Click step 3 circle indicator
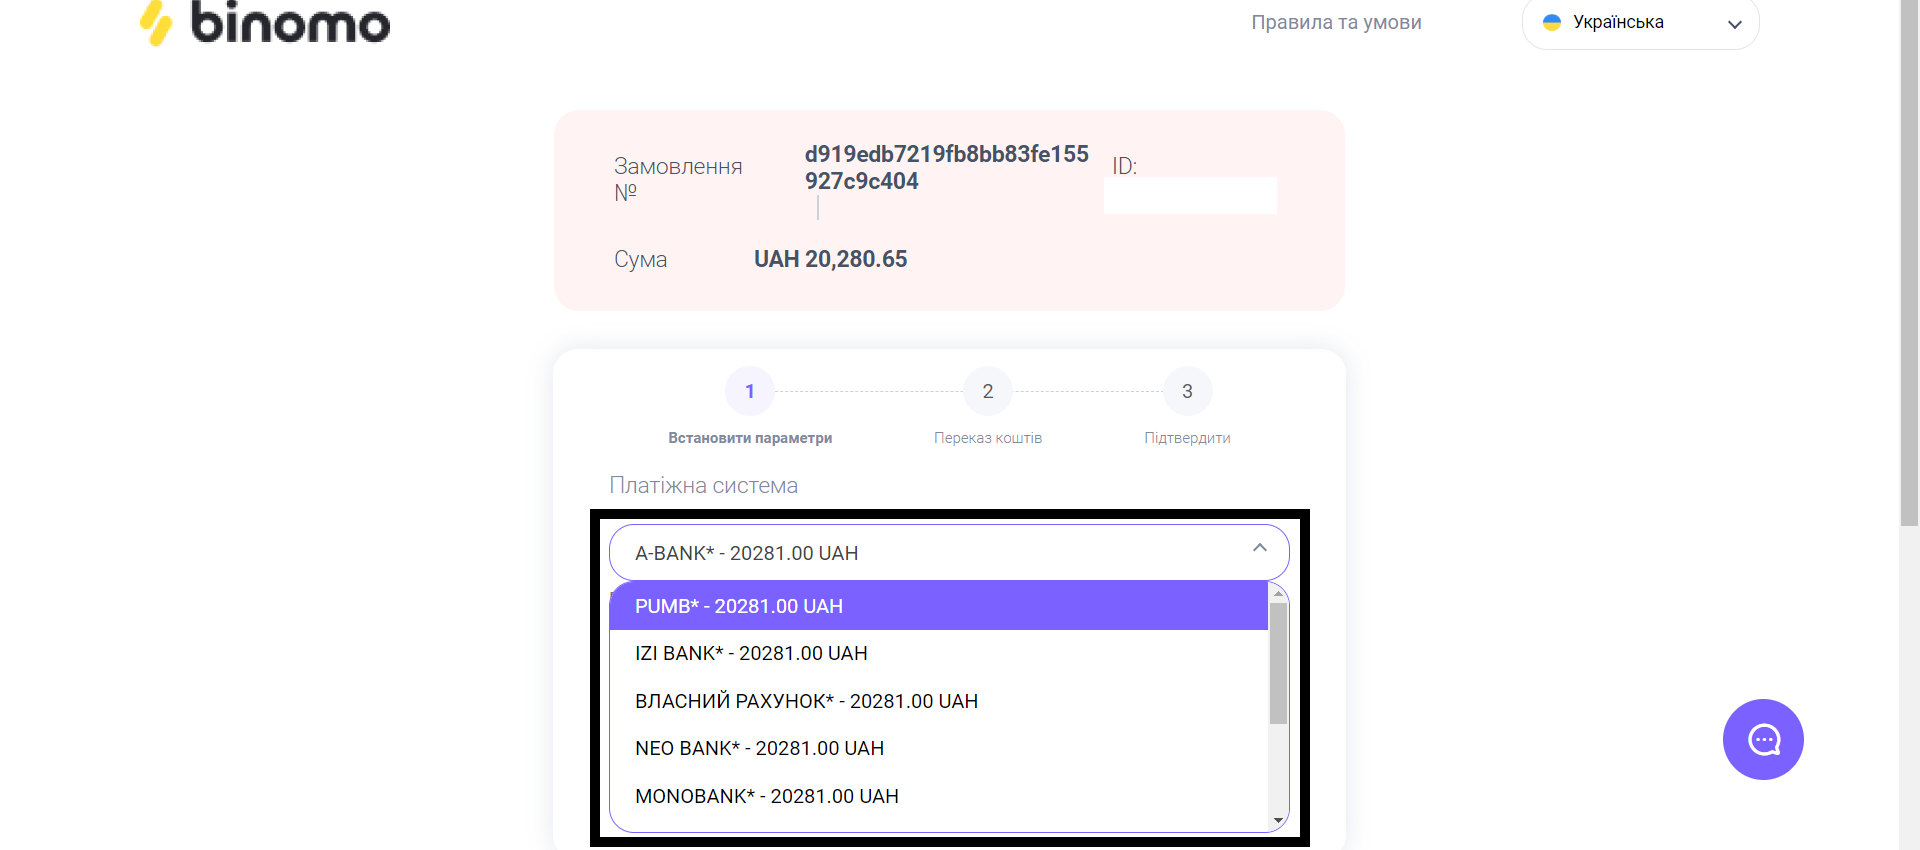The height and width of the screenshot is (850, 1920). pos(1187,391)
